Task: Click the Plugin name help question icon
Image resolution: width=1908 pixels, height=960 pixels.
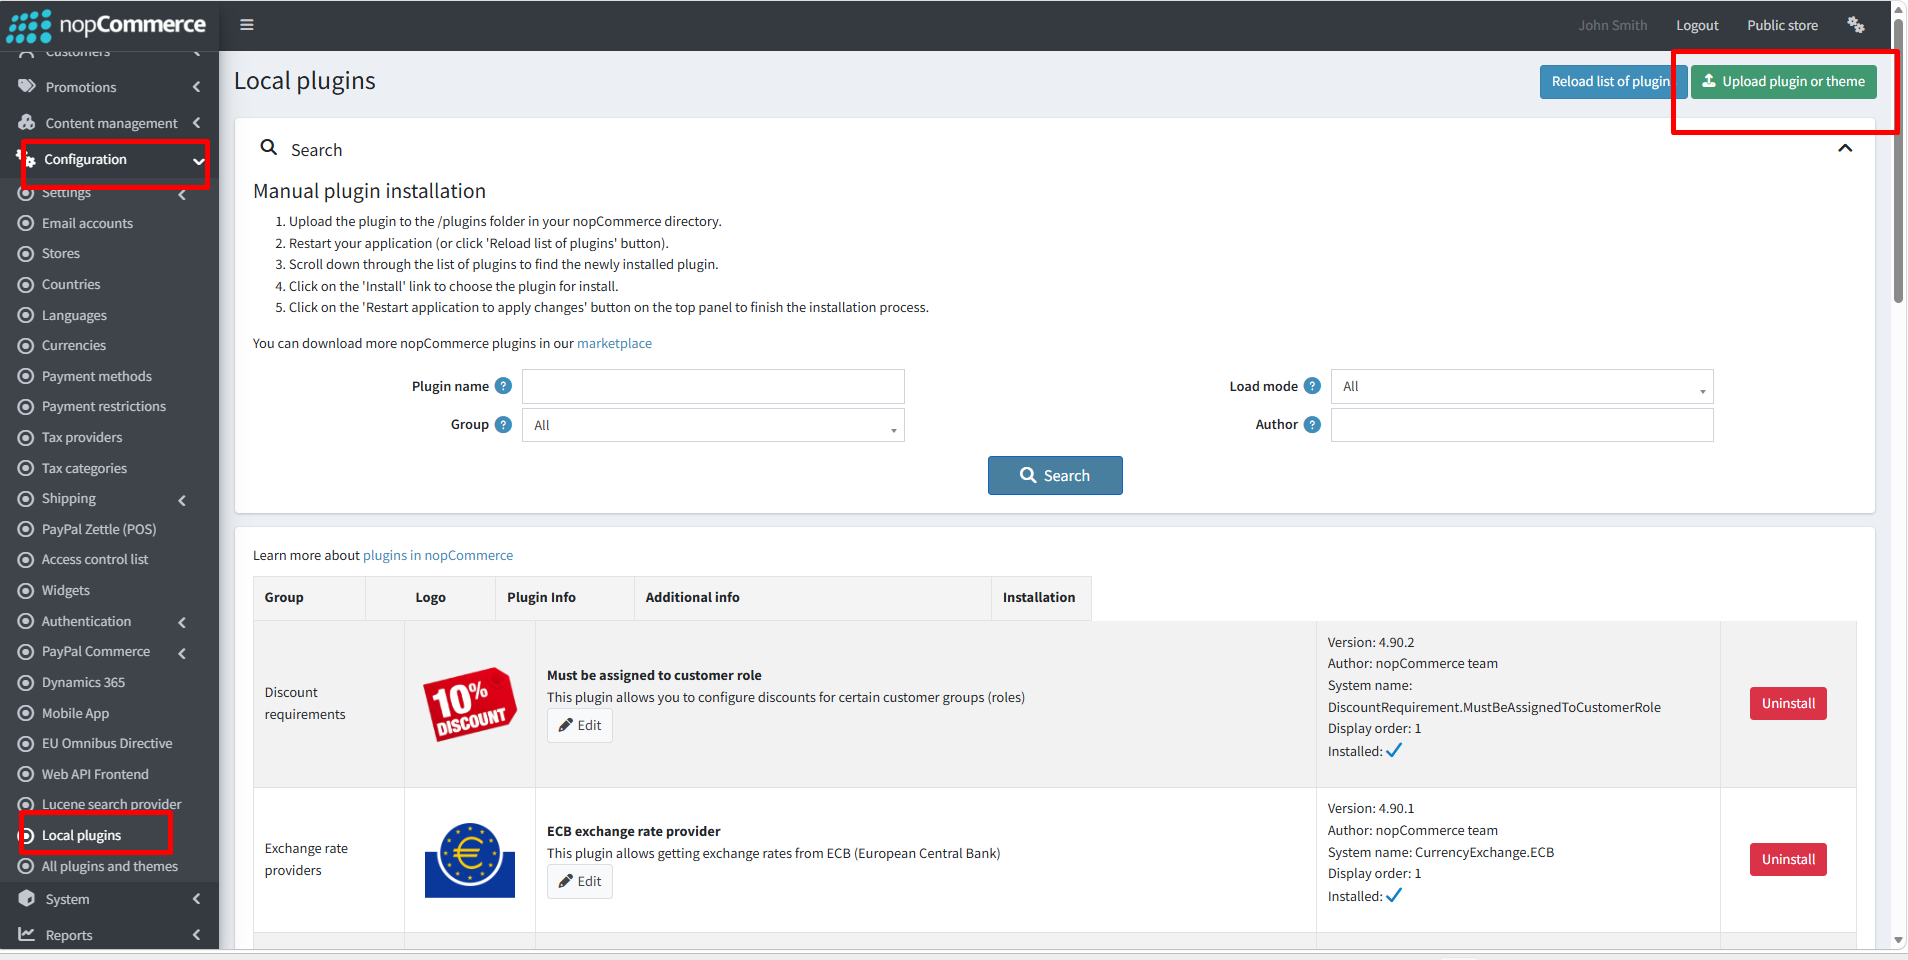Action: (504, 386)
